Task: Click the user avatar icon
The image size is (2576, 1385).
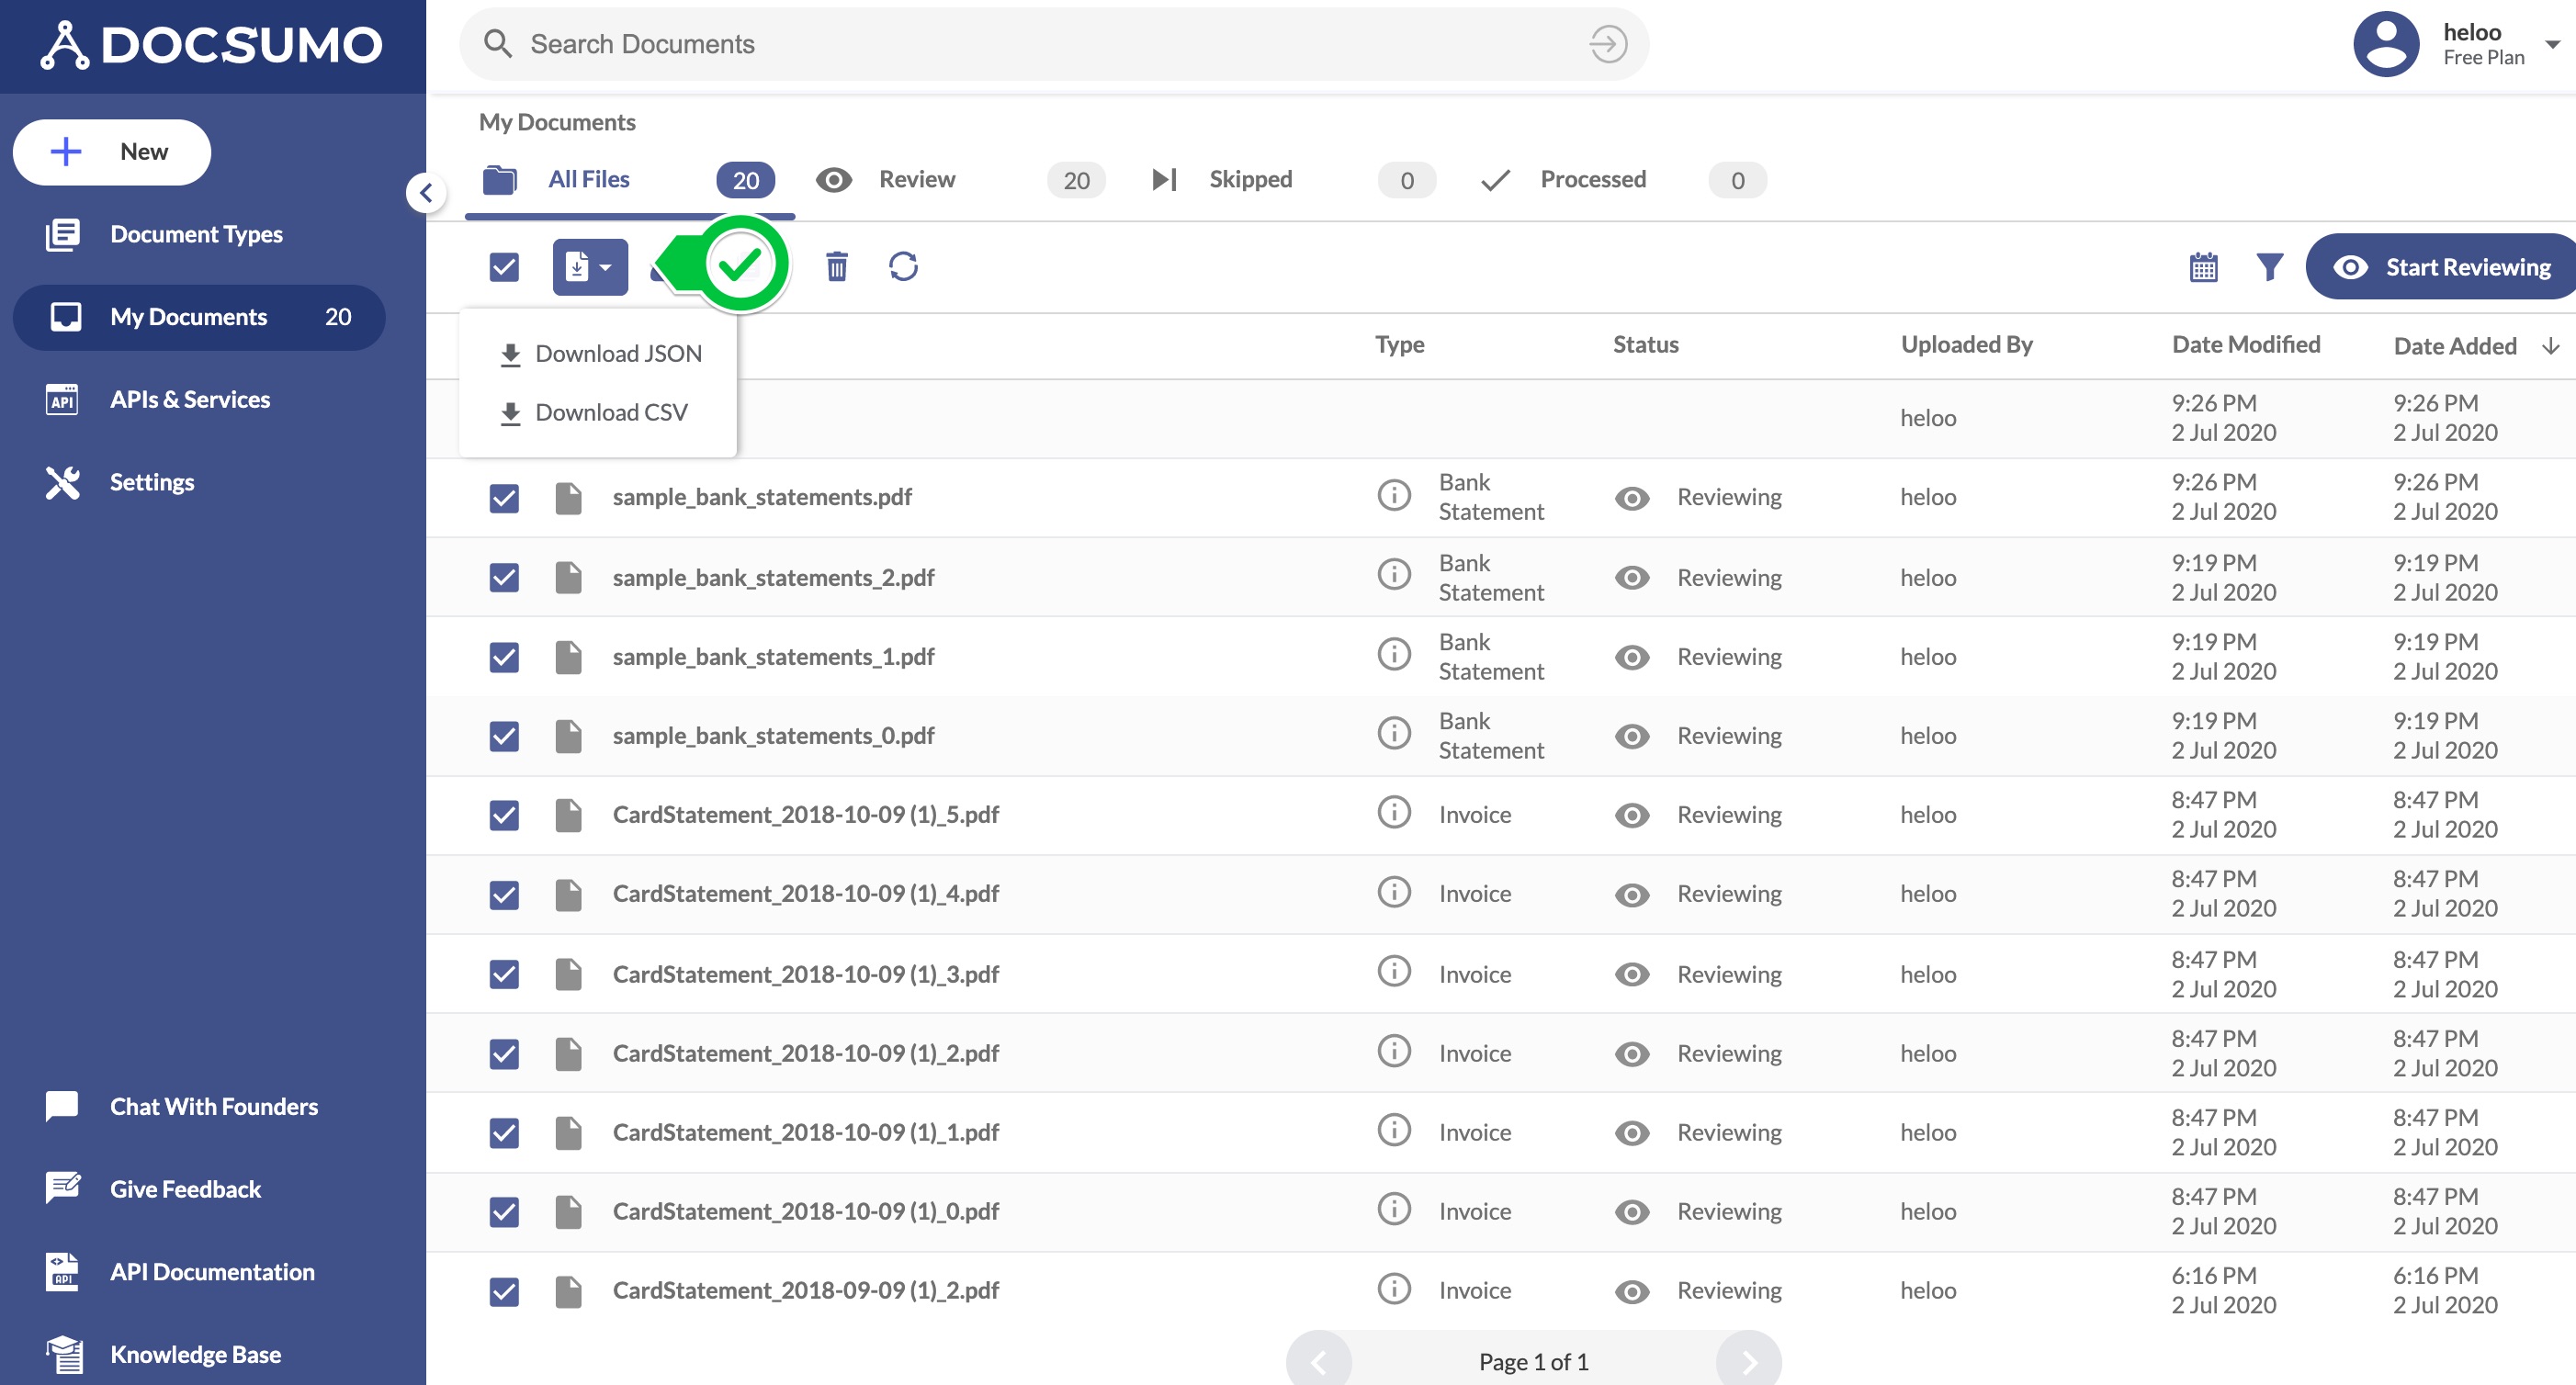Action: tap(2386, 44)
